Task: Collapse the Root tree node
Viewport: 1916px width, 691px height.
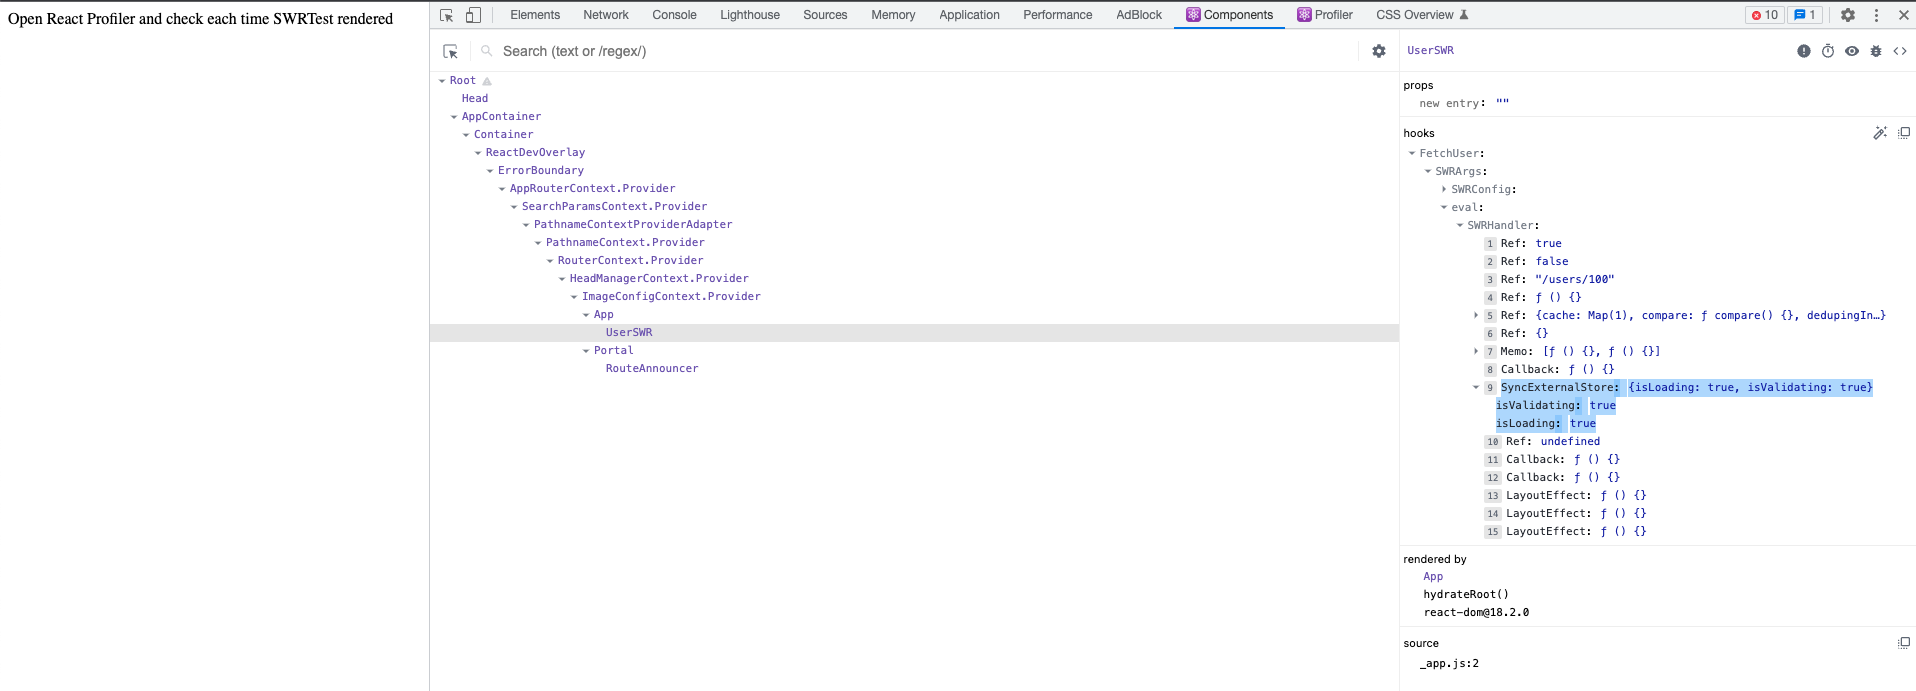Action: pos(442,81)
